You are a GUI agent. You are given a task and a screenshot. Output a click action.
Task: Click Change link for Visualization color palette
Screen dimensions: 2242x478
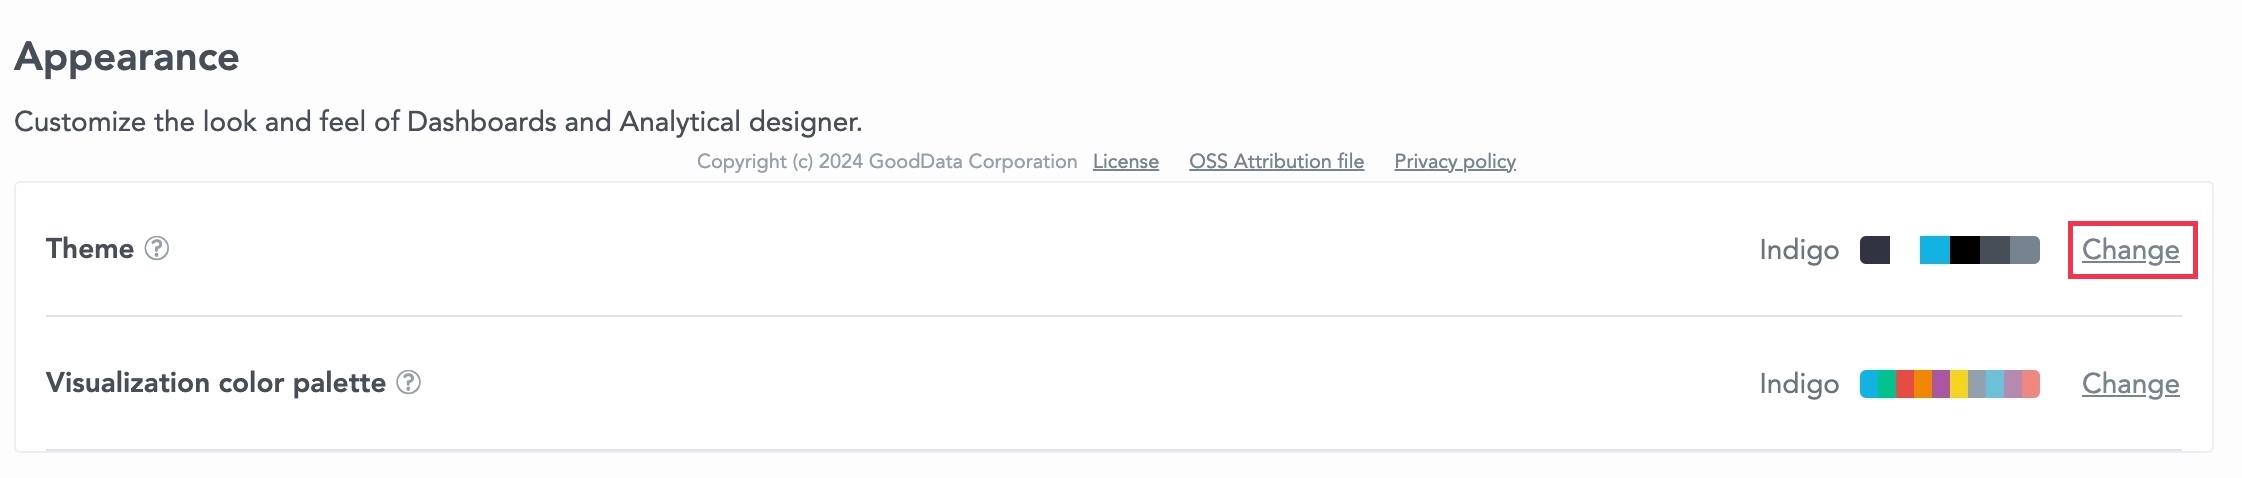coord(2130,384)
